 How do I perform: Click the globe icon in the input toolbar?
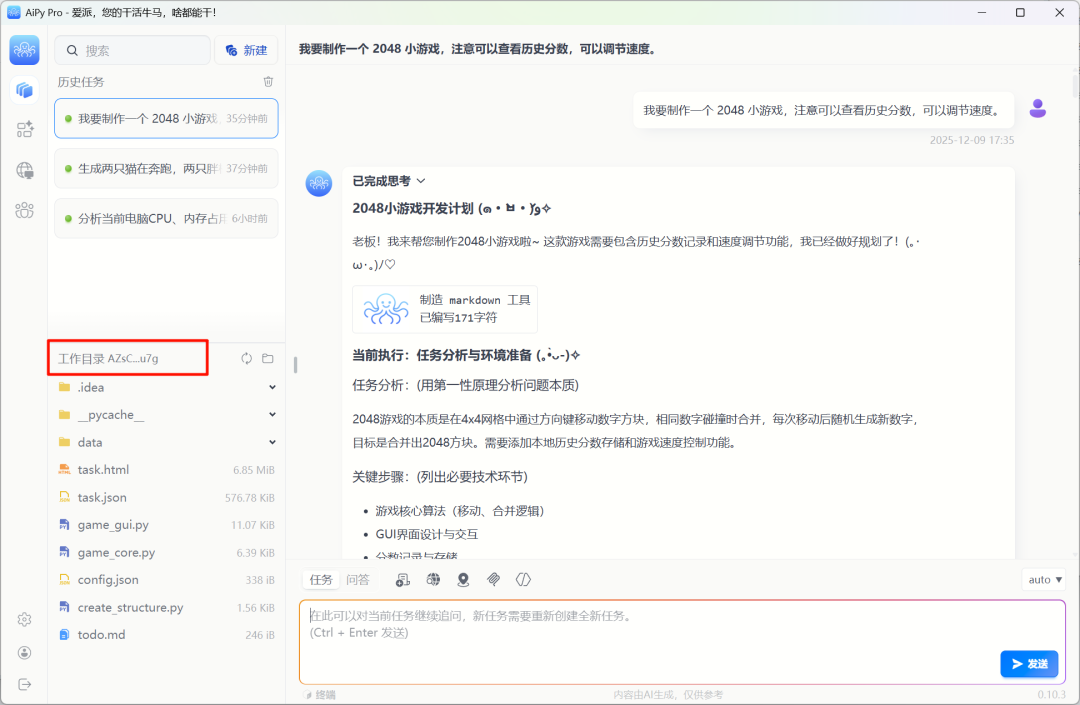[433, 579]
